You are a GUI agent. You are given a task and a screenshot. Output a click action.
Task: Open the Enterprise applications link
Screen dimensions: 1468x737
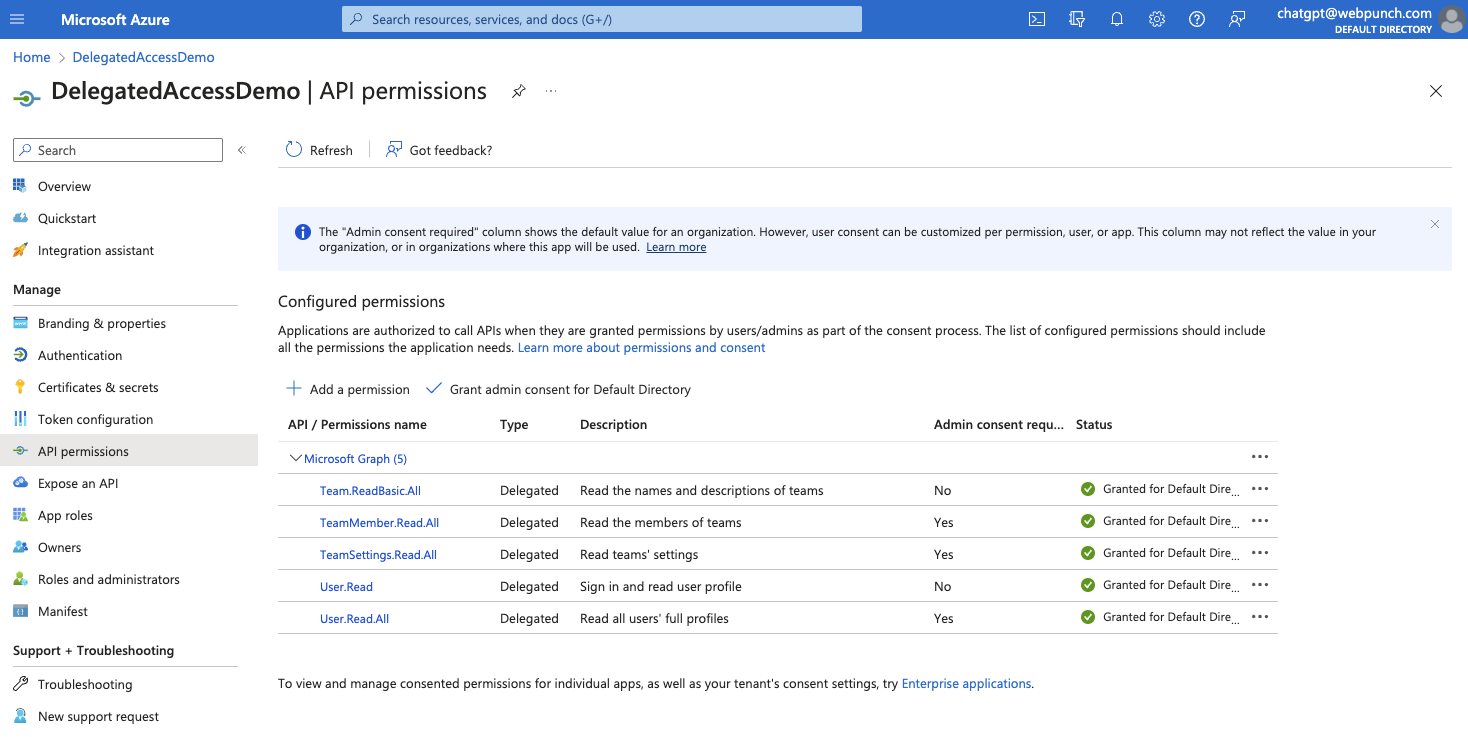[x=966, y=683]
